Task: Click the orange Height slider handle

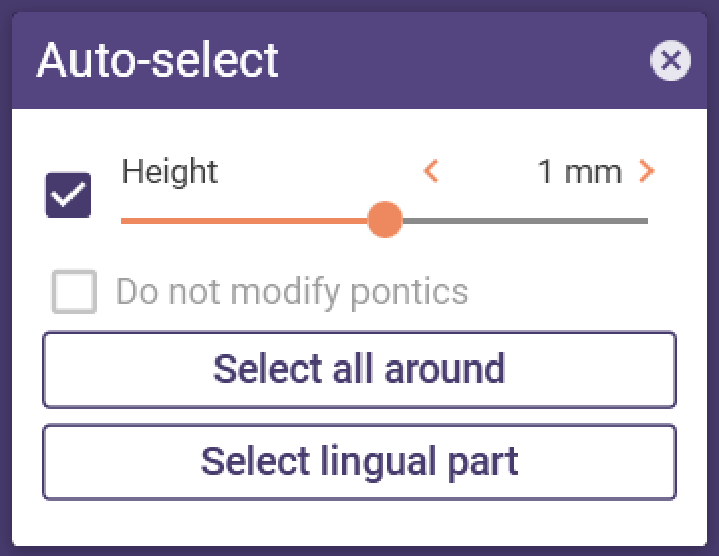Action: (385, 220)
